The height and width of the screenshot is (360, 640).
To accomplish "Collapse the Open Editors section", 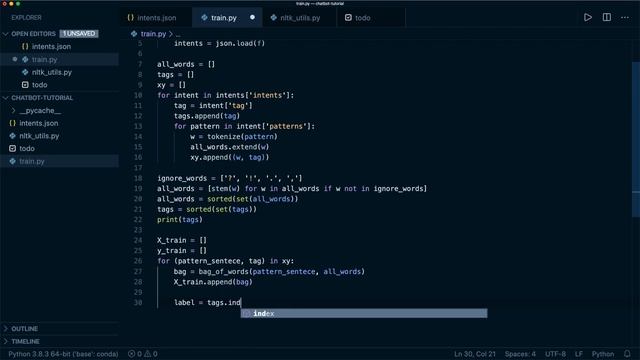I will tap(33, 33).
